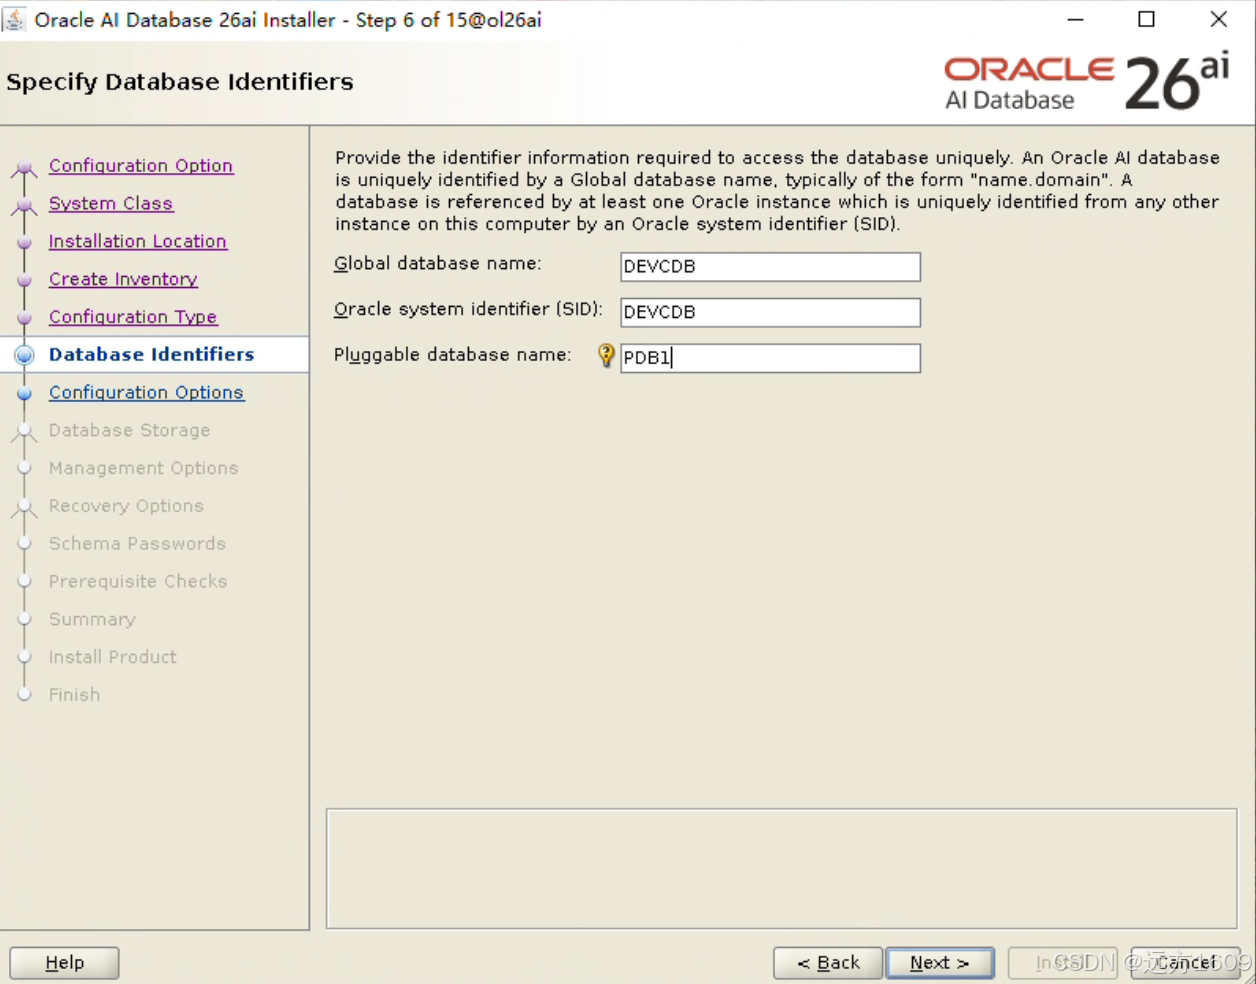Click the Oracle system identifier (SID) label
Viewport: 1256px width, 984px height.
point(468,310)
